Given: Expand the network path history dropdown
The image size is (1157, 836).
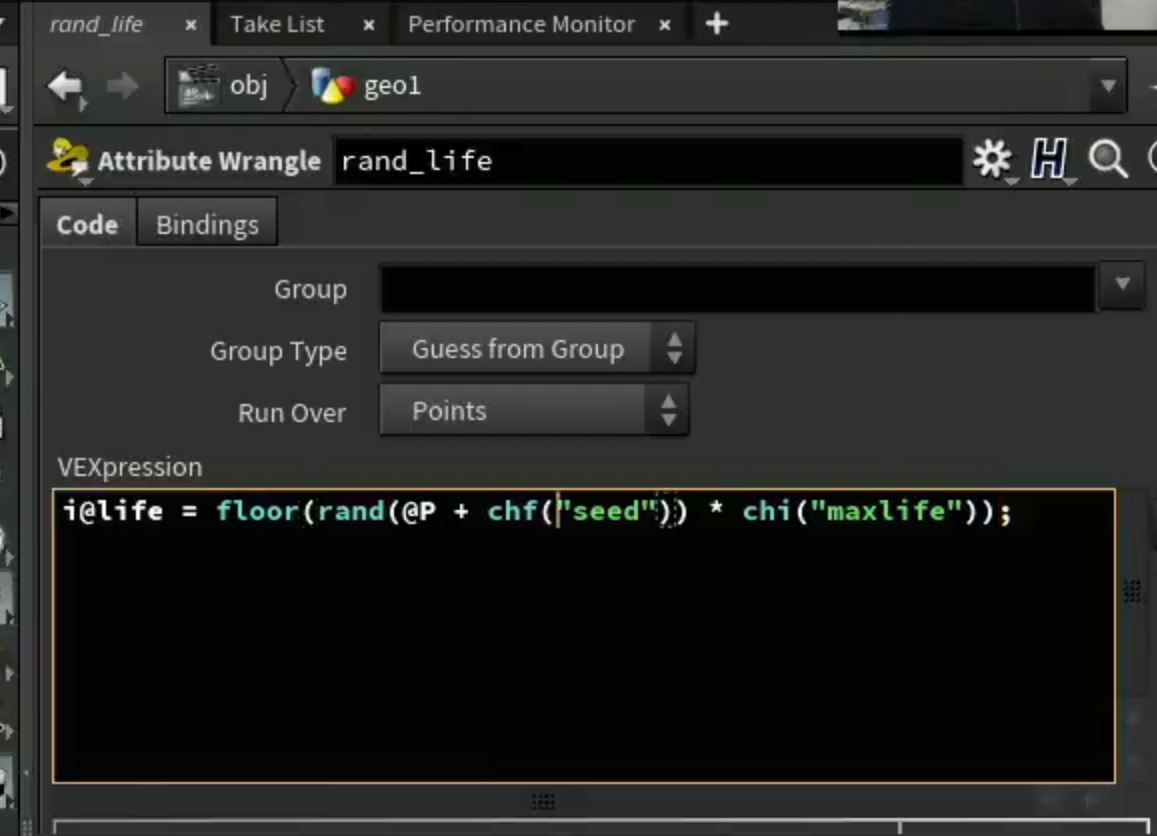Looking at the screenshot, I should click(x=1108, y=86).
